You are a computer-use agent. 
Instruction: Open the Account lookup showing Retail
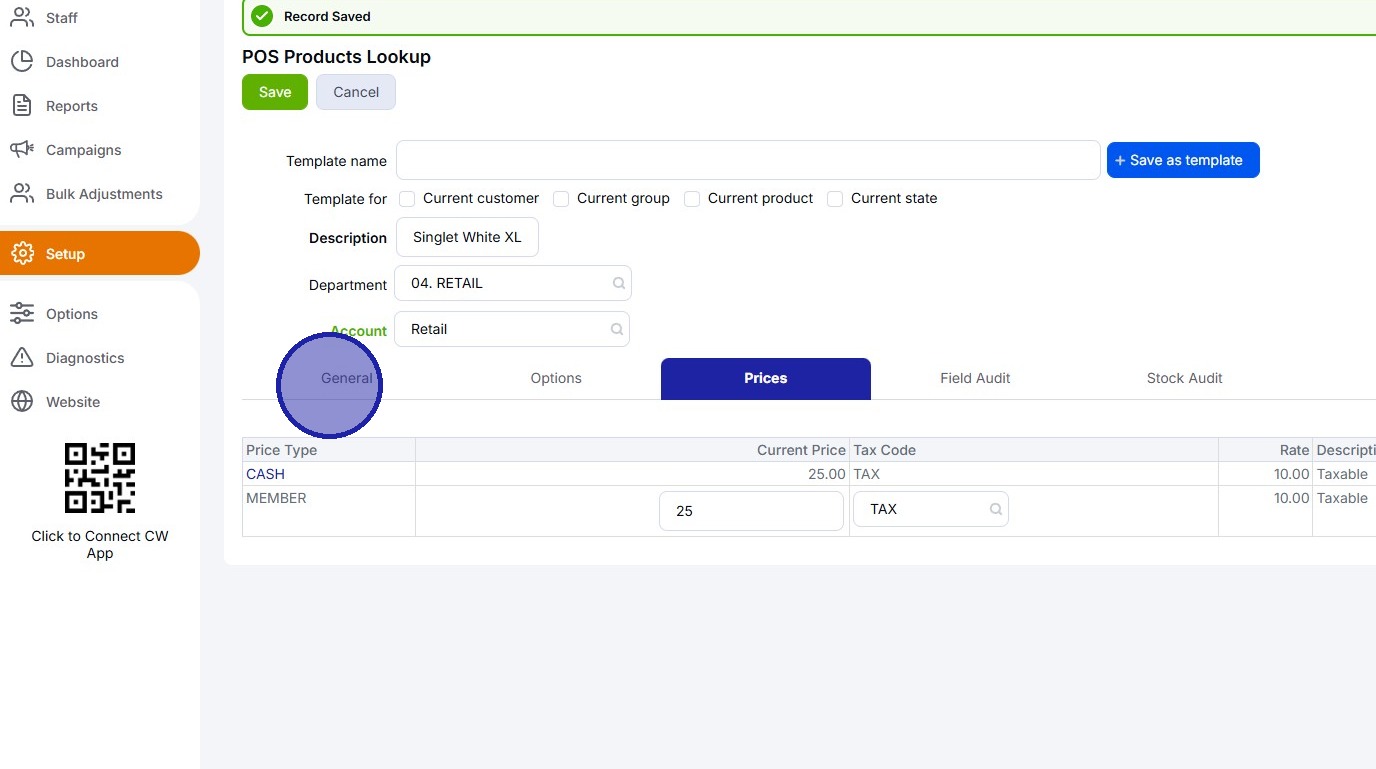pyautogui.click(x=512, y=329)
